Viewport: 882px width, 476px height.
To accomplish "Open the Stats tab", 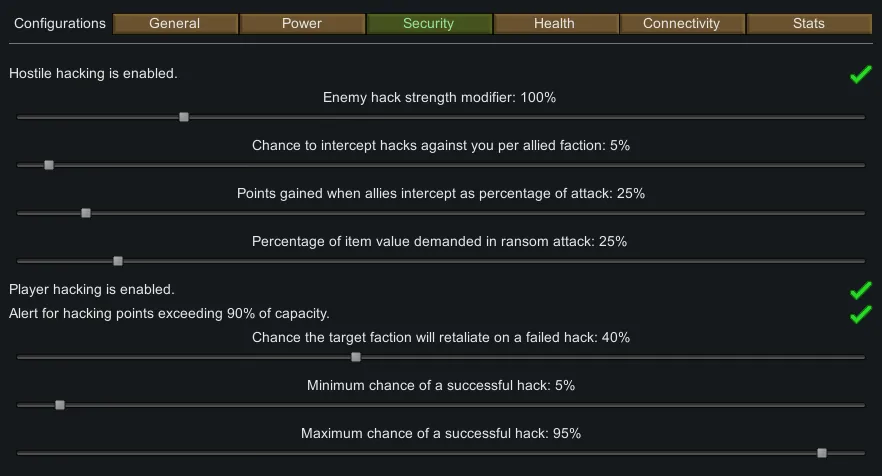I will coord(808,24).
